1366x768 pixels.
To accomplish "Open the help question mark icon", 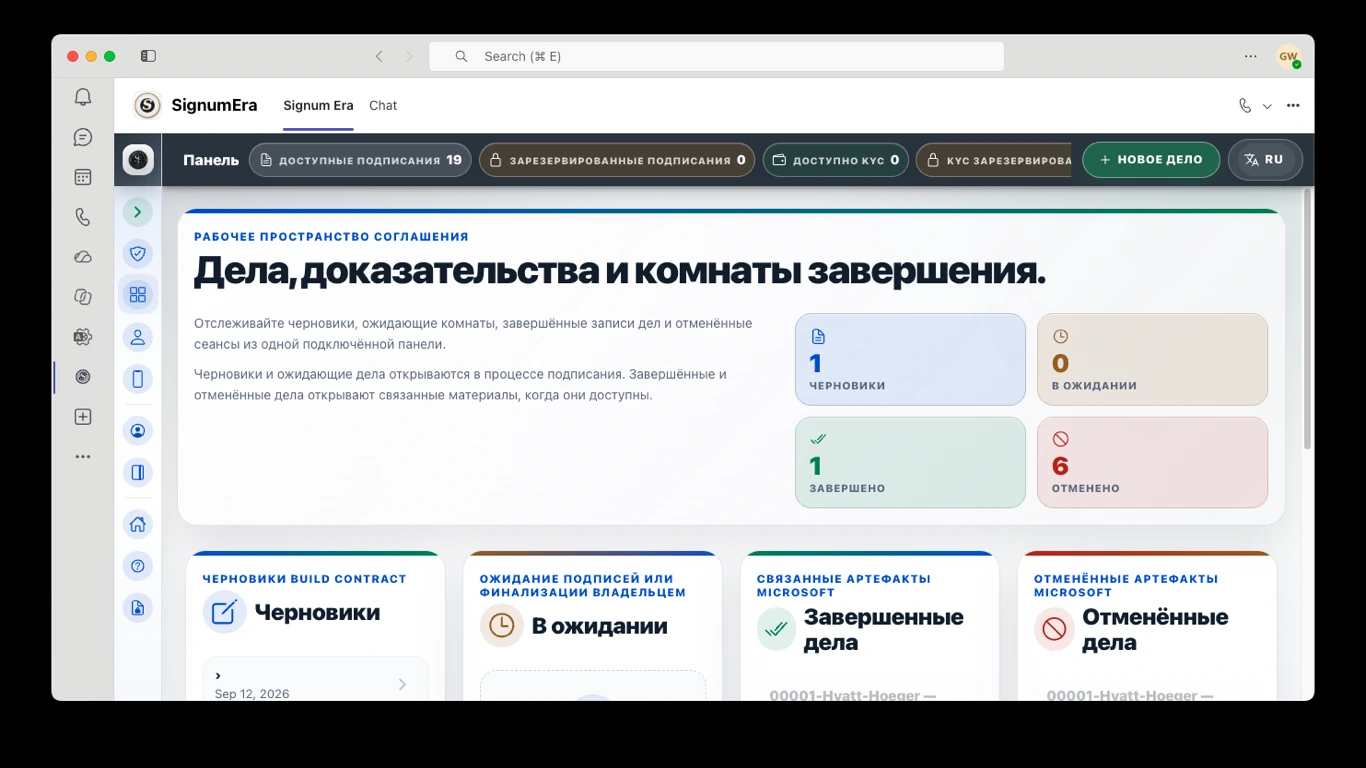I will pos(138,566).
